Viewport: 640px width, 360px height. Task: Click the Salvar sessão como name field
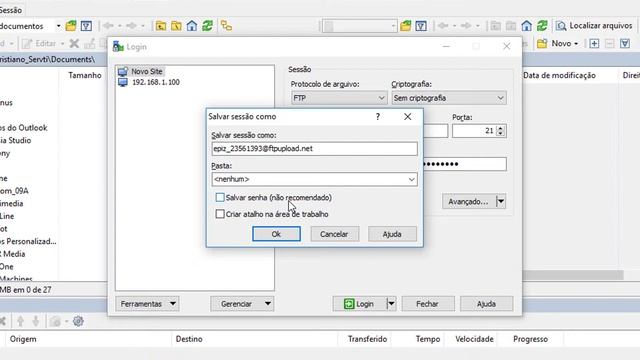point(314,149)
